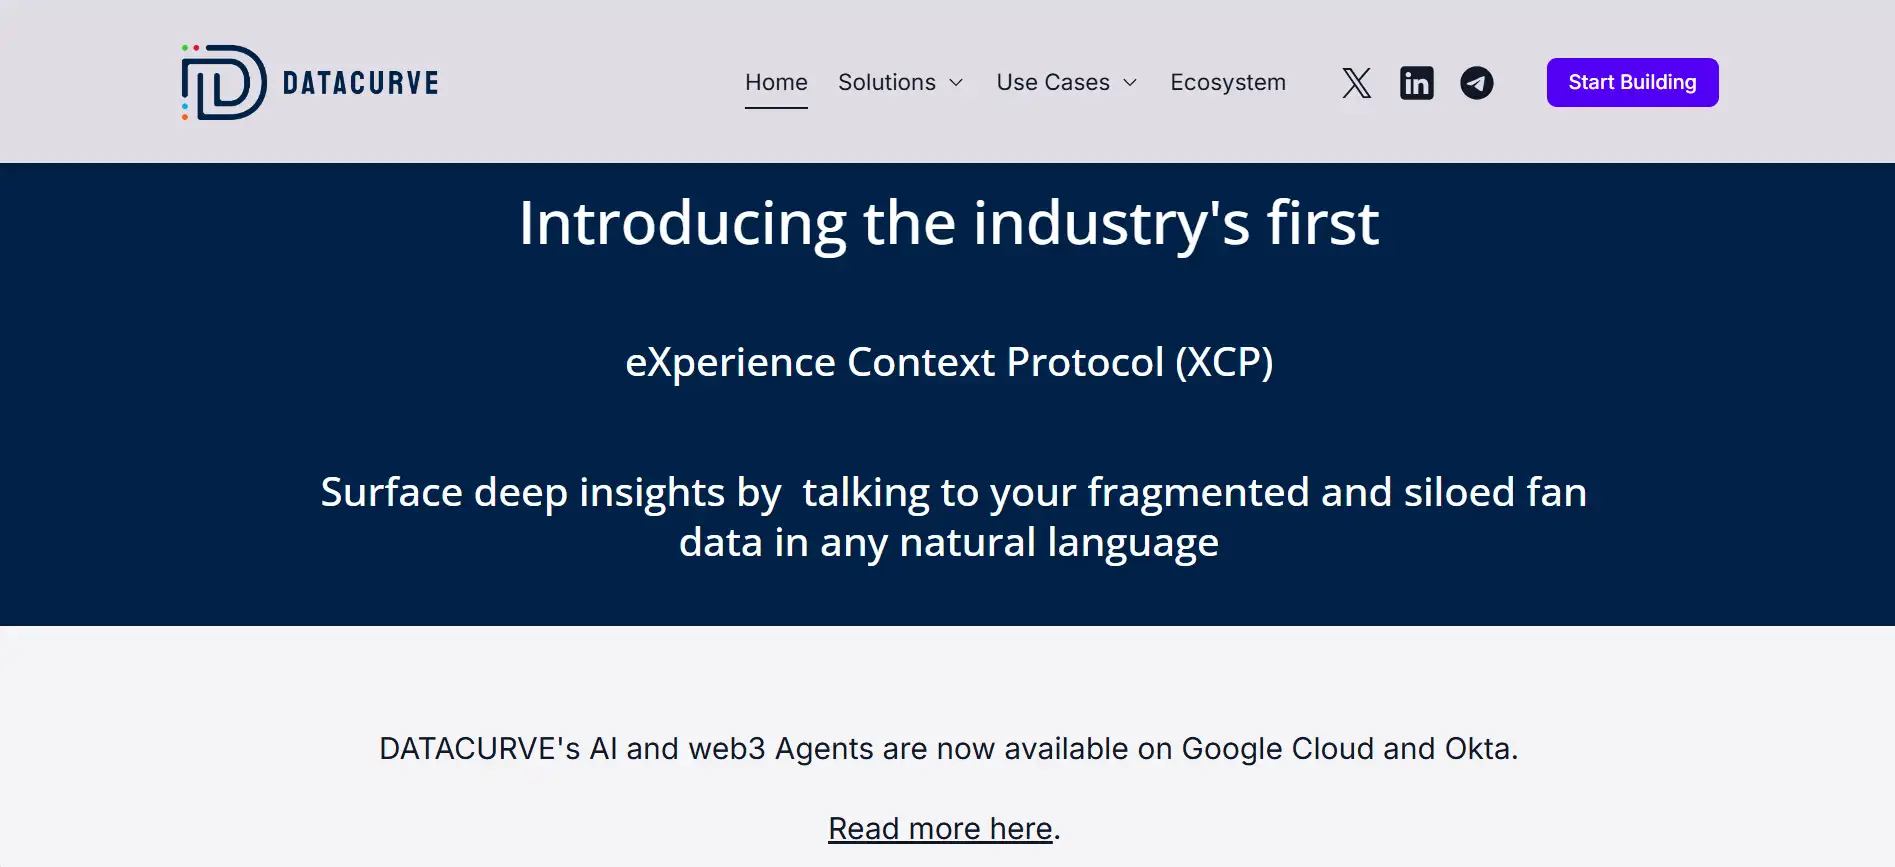
Task: Open the Telegram channel icon
Action: (x=1476, y=83)
